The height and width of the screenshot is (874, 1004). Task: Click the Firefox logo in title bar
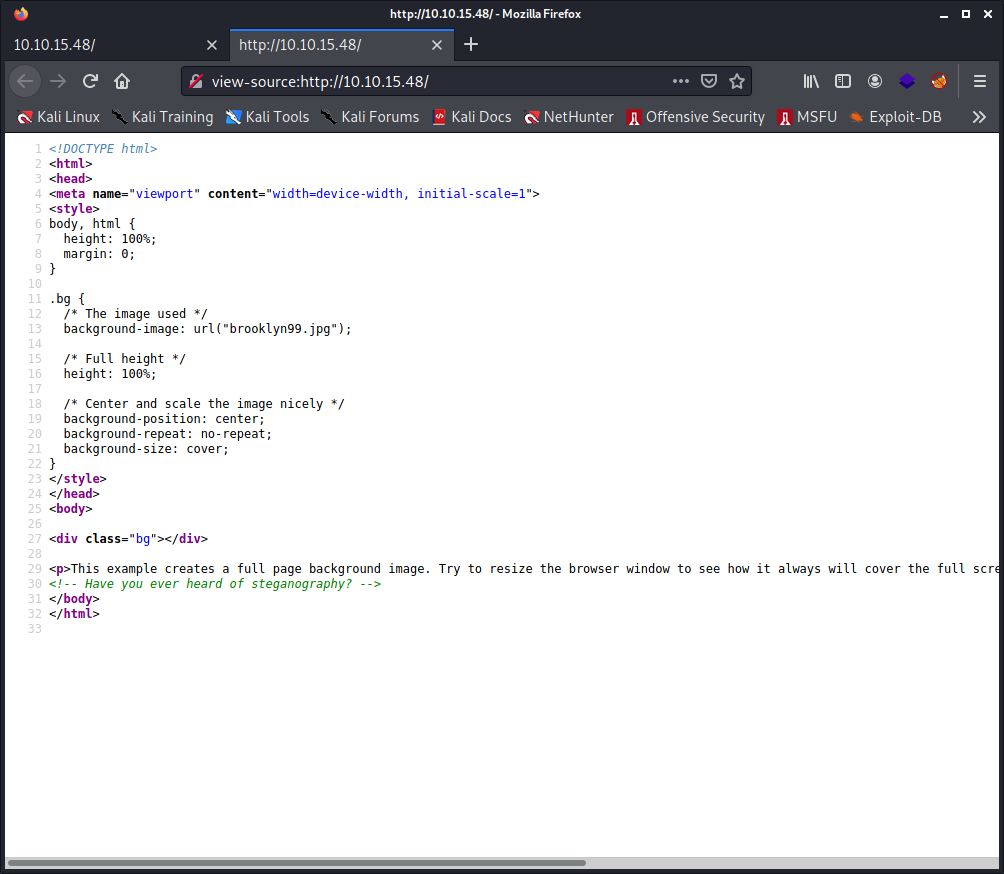coord(21,13)
